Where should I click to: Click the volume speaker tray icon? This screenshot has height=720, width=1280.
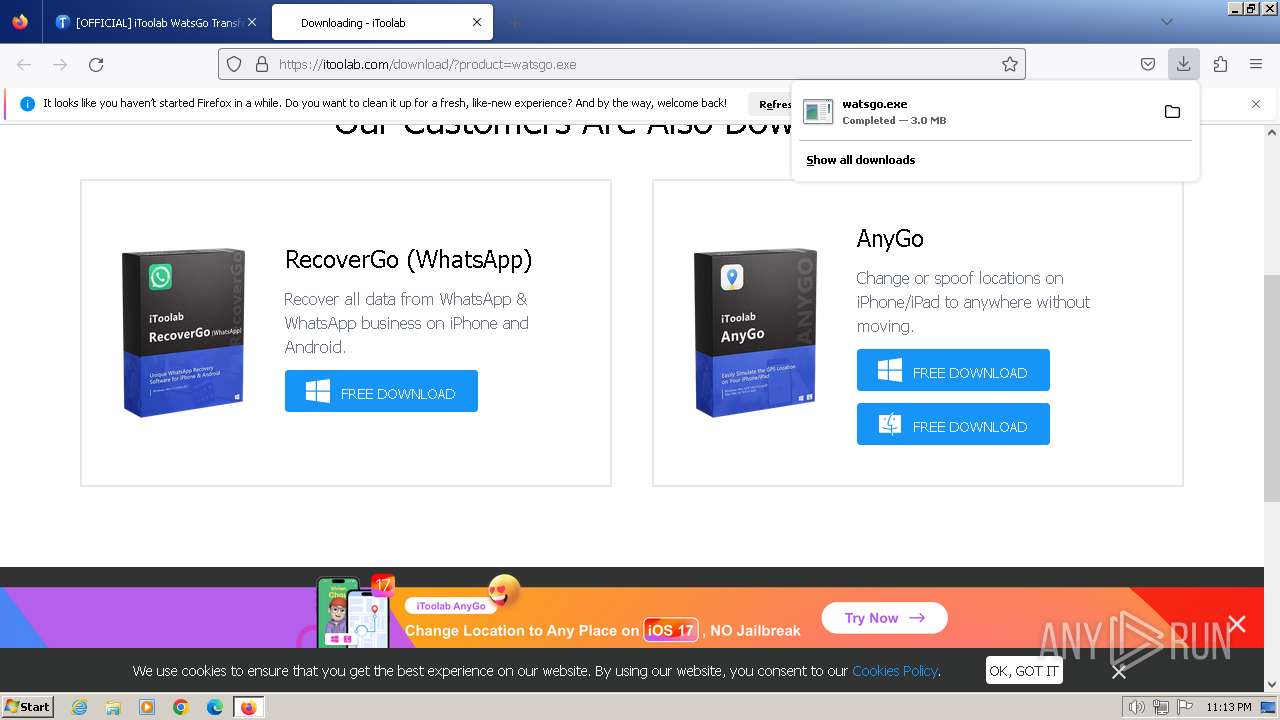(x=1136, y=707)
